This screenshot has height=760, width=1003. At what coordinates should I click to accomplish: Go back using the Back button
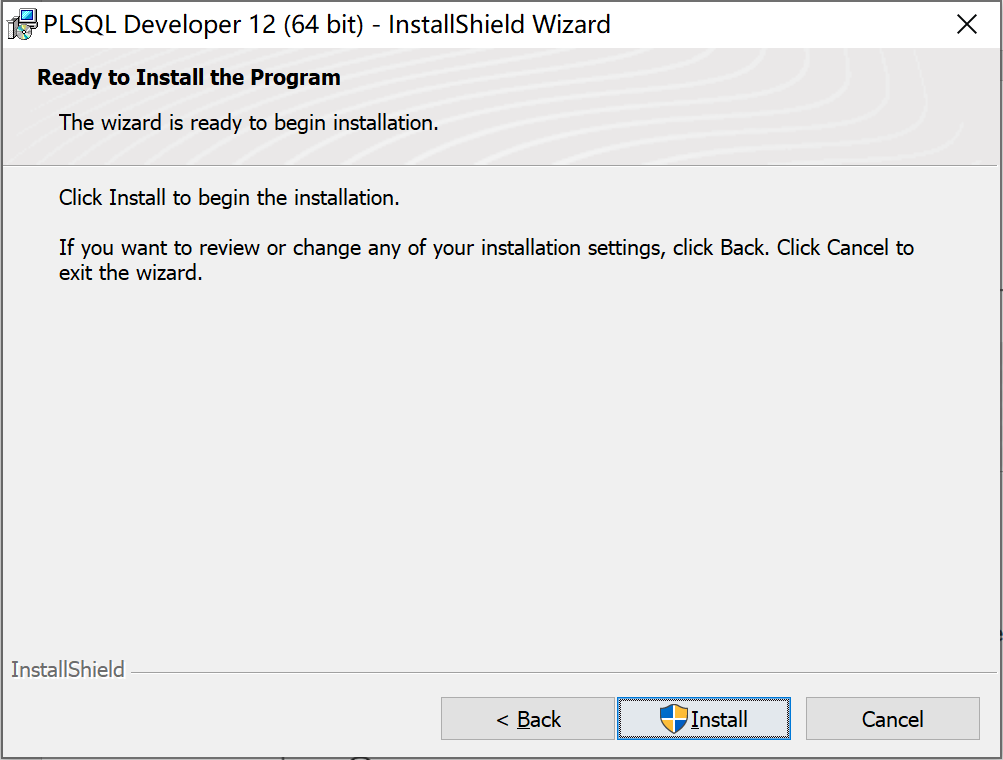(x=528, y=718)
